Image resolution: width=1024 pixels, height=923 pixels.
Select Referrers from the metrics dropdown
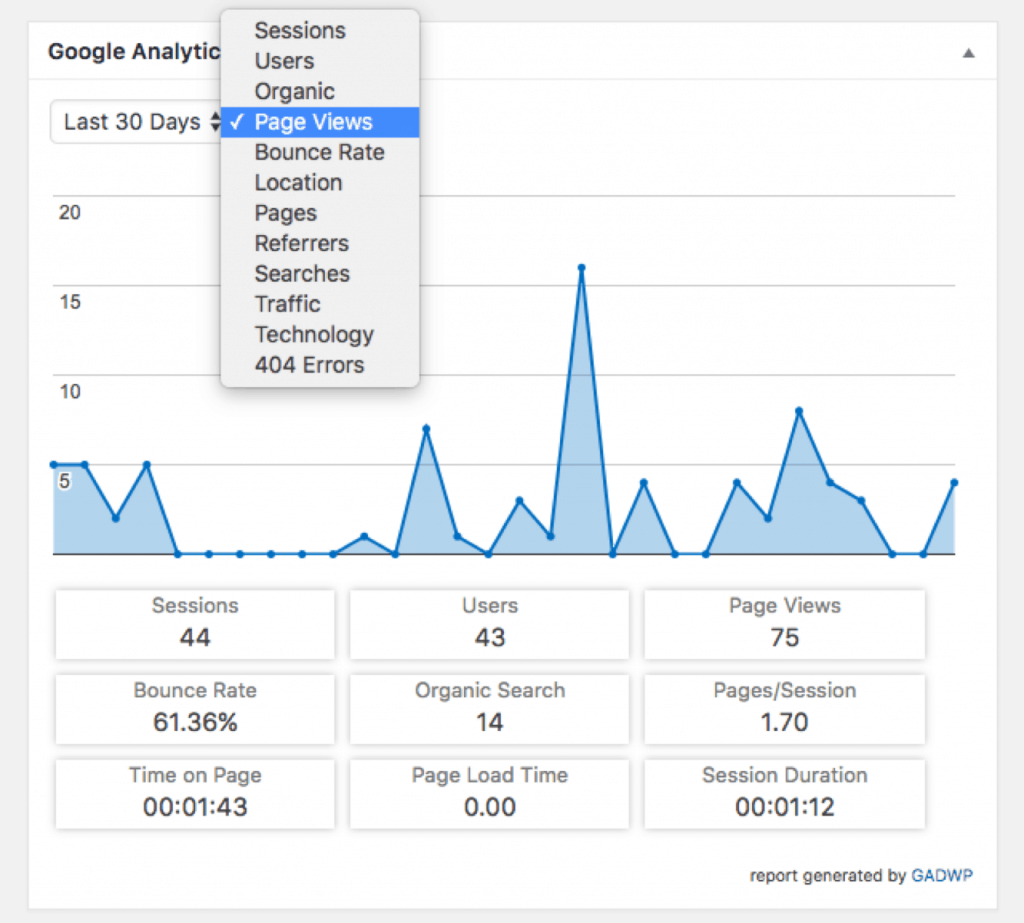coord(301,243)
